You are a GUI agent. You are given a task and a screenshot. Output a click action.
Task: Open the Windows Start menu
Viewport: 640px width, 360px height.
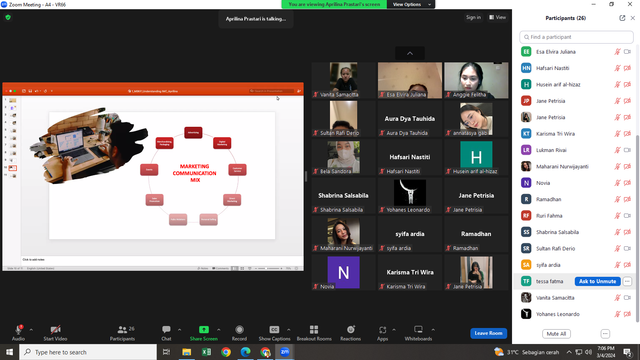click(x=9, y=352)
